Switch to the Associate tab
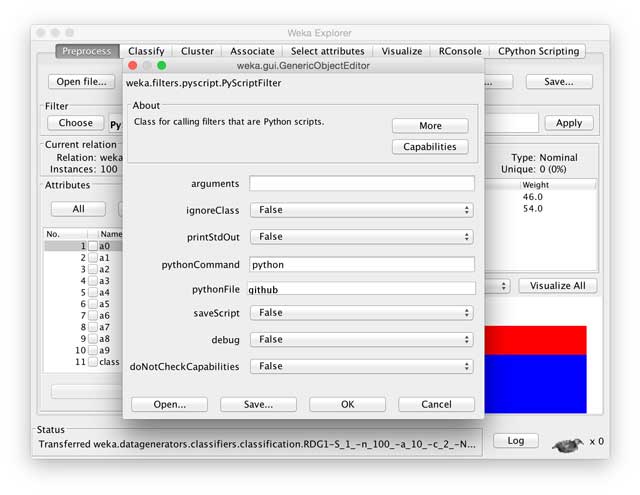This screenshot has width=640, height=495. (x=252, y=51)
